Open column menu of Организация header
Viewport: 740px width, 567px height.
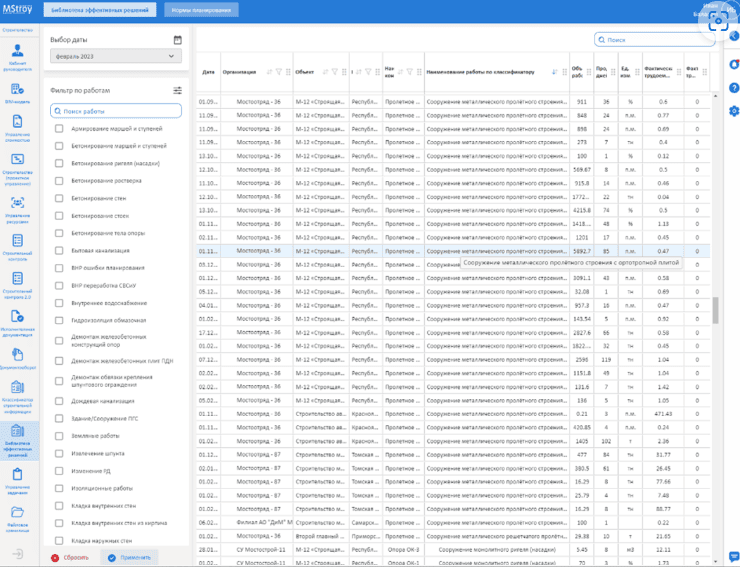tap(288, 72)
